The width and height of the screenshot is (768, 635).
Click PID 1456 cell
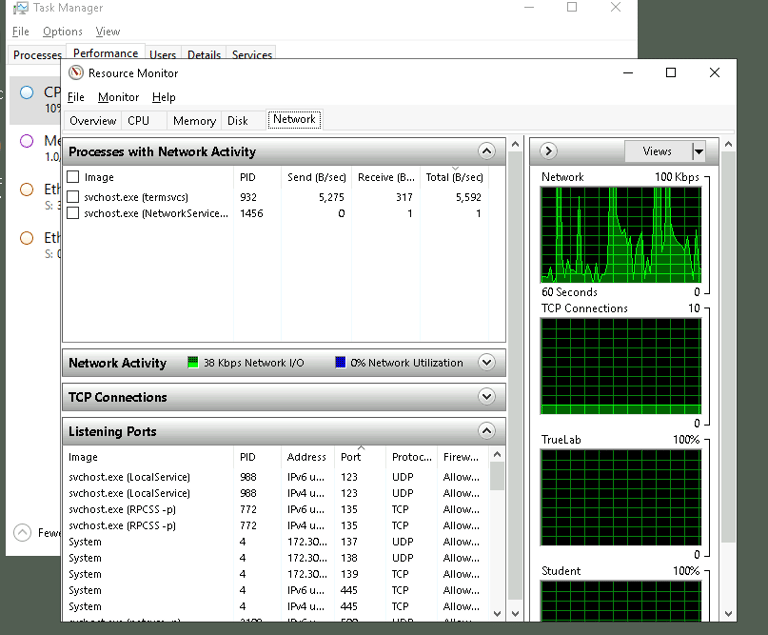(x=252, y=213)
